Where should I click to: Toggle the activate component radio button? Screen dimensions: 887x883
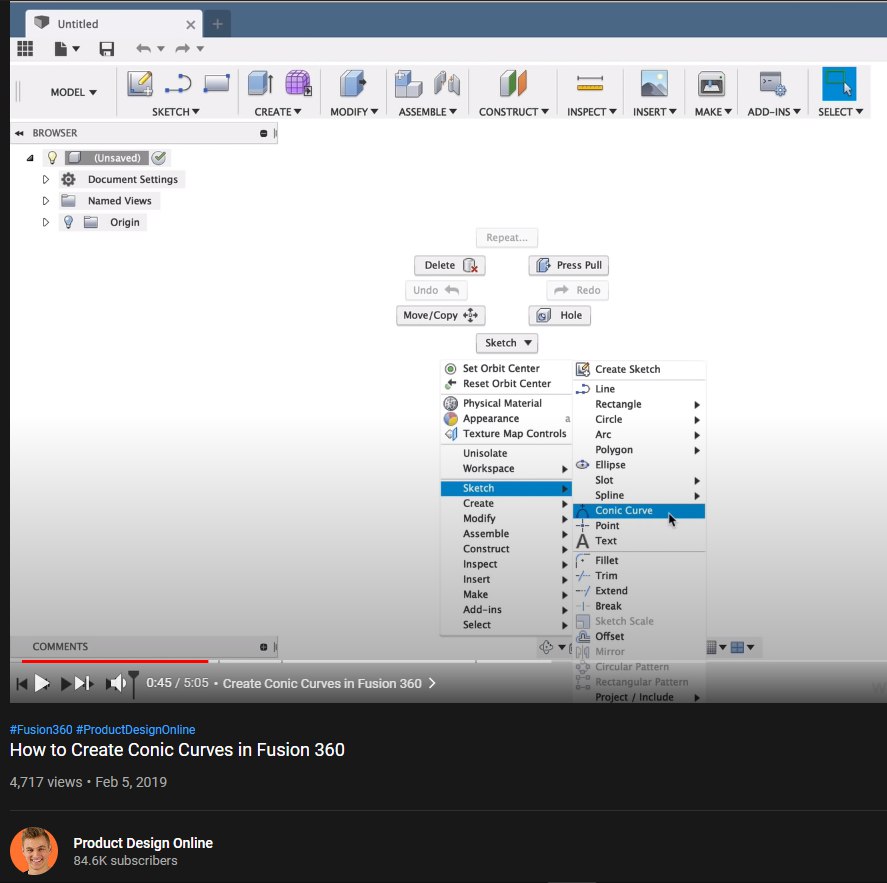coord(159,158)
